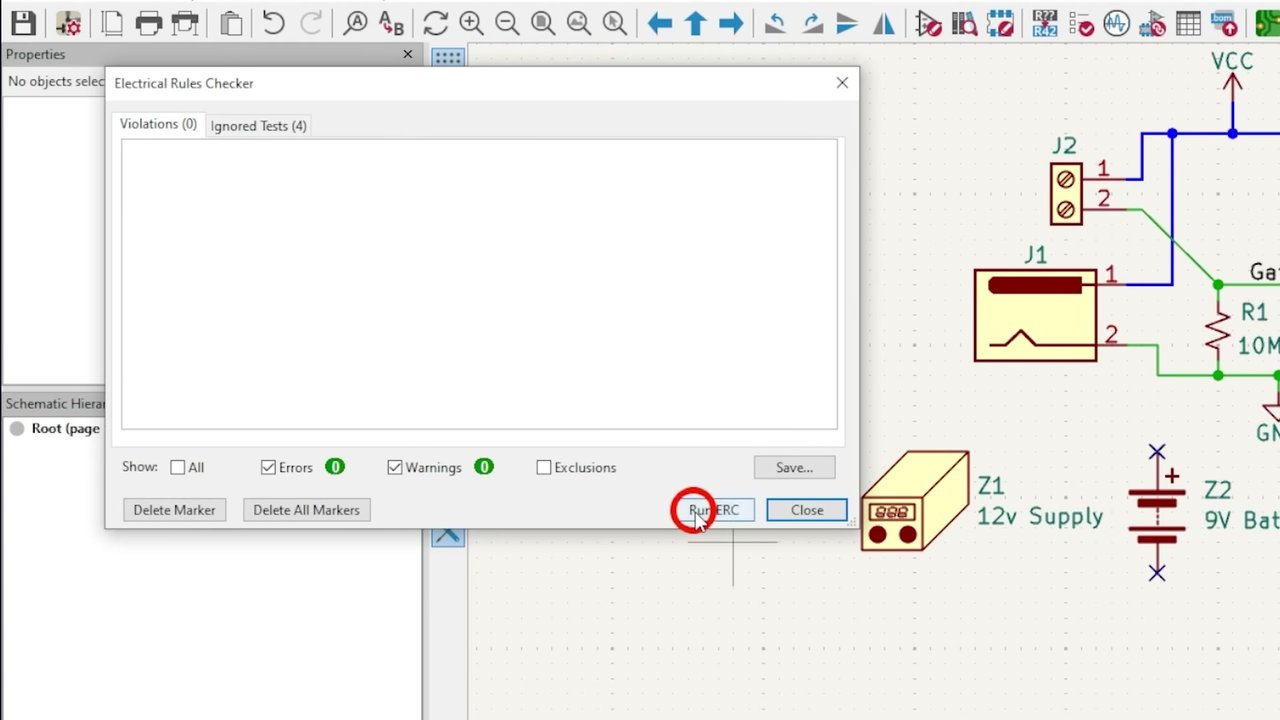Open the Simulator waveform icon
This screenshot has height=720, width=1280.
1117,22
